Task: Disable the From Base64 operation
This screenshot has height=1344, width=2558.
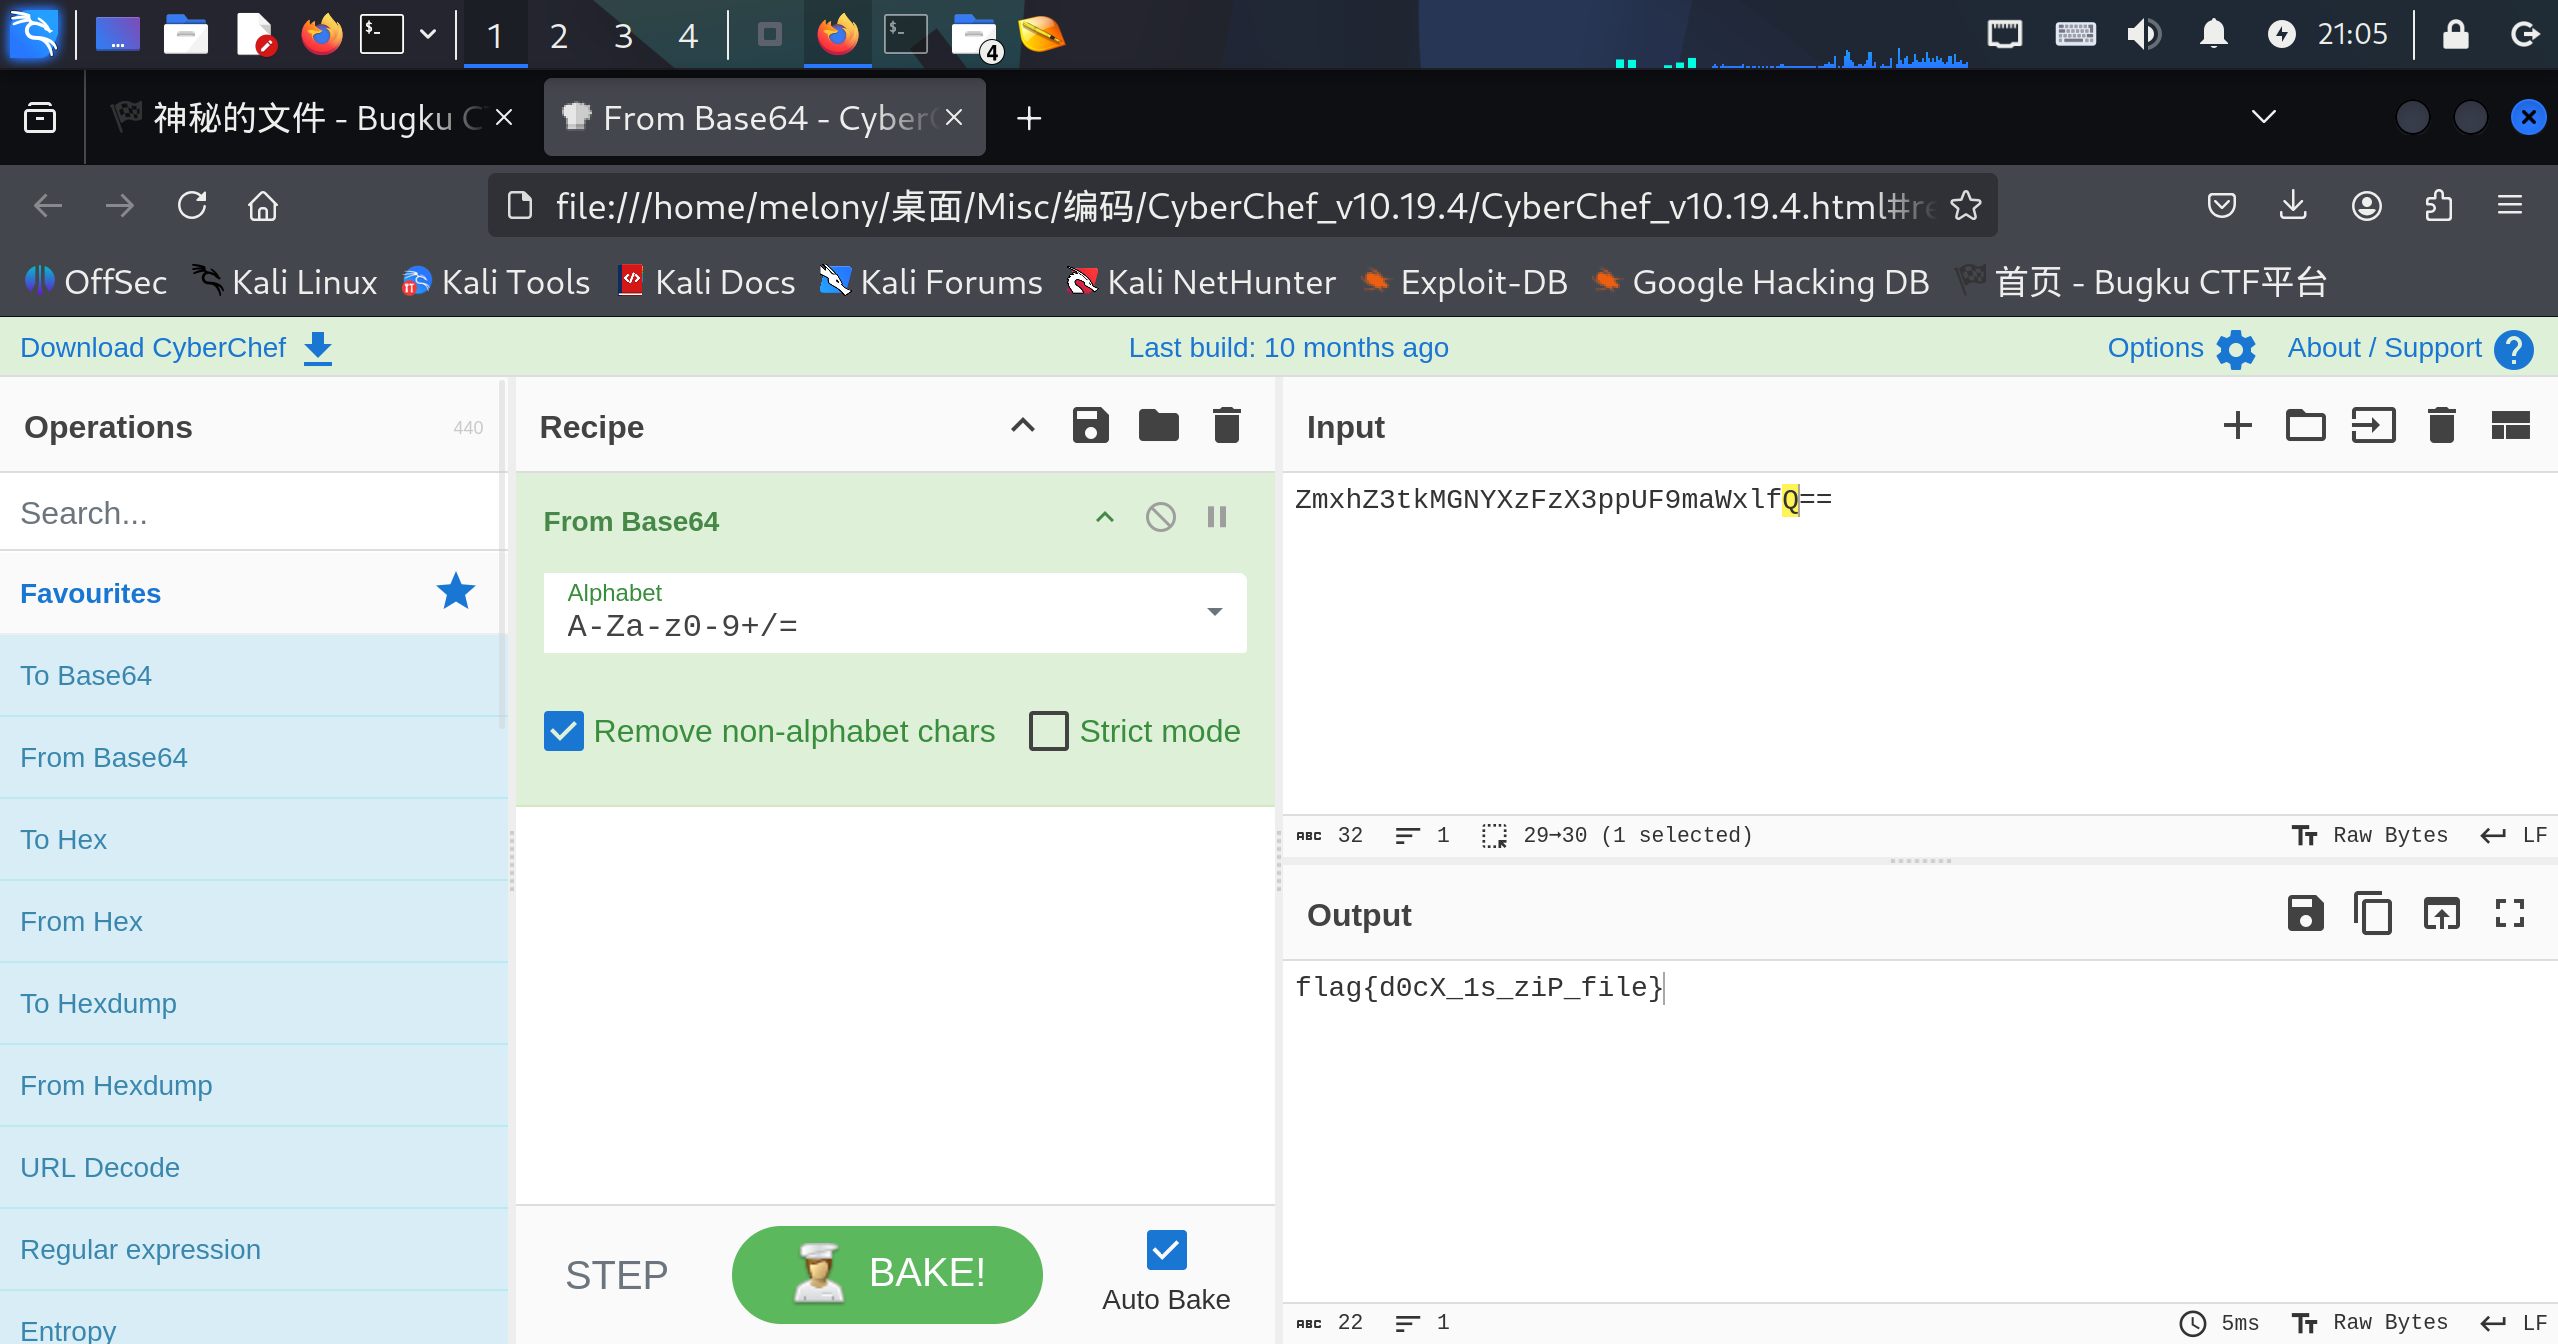Action: (1160, 517)
